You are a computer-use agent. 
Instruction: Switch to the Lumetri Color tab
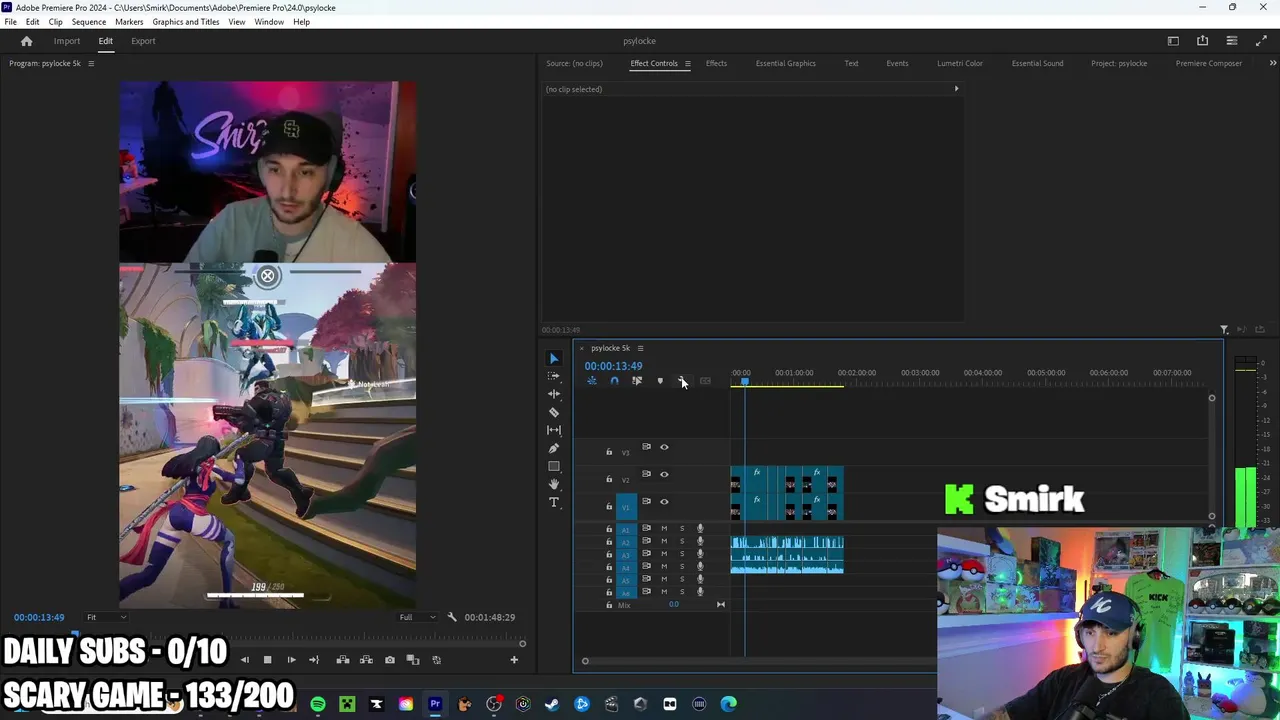click(960, 63)
